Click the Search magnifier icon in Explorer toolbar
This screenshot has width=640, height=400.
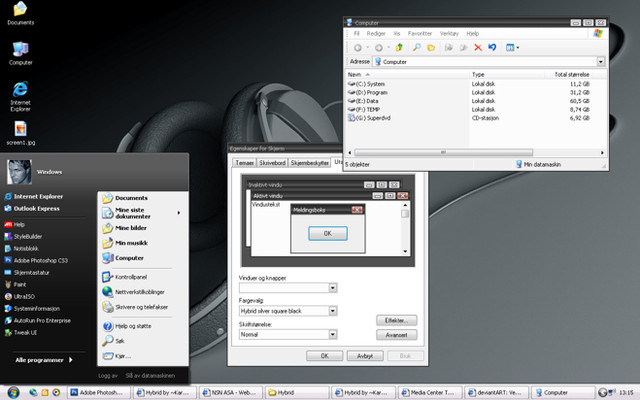click(x=416, y=47)
